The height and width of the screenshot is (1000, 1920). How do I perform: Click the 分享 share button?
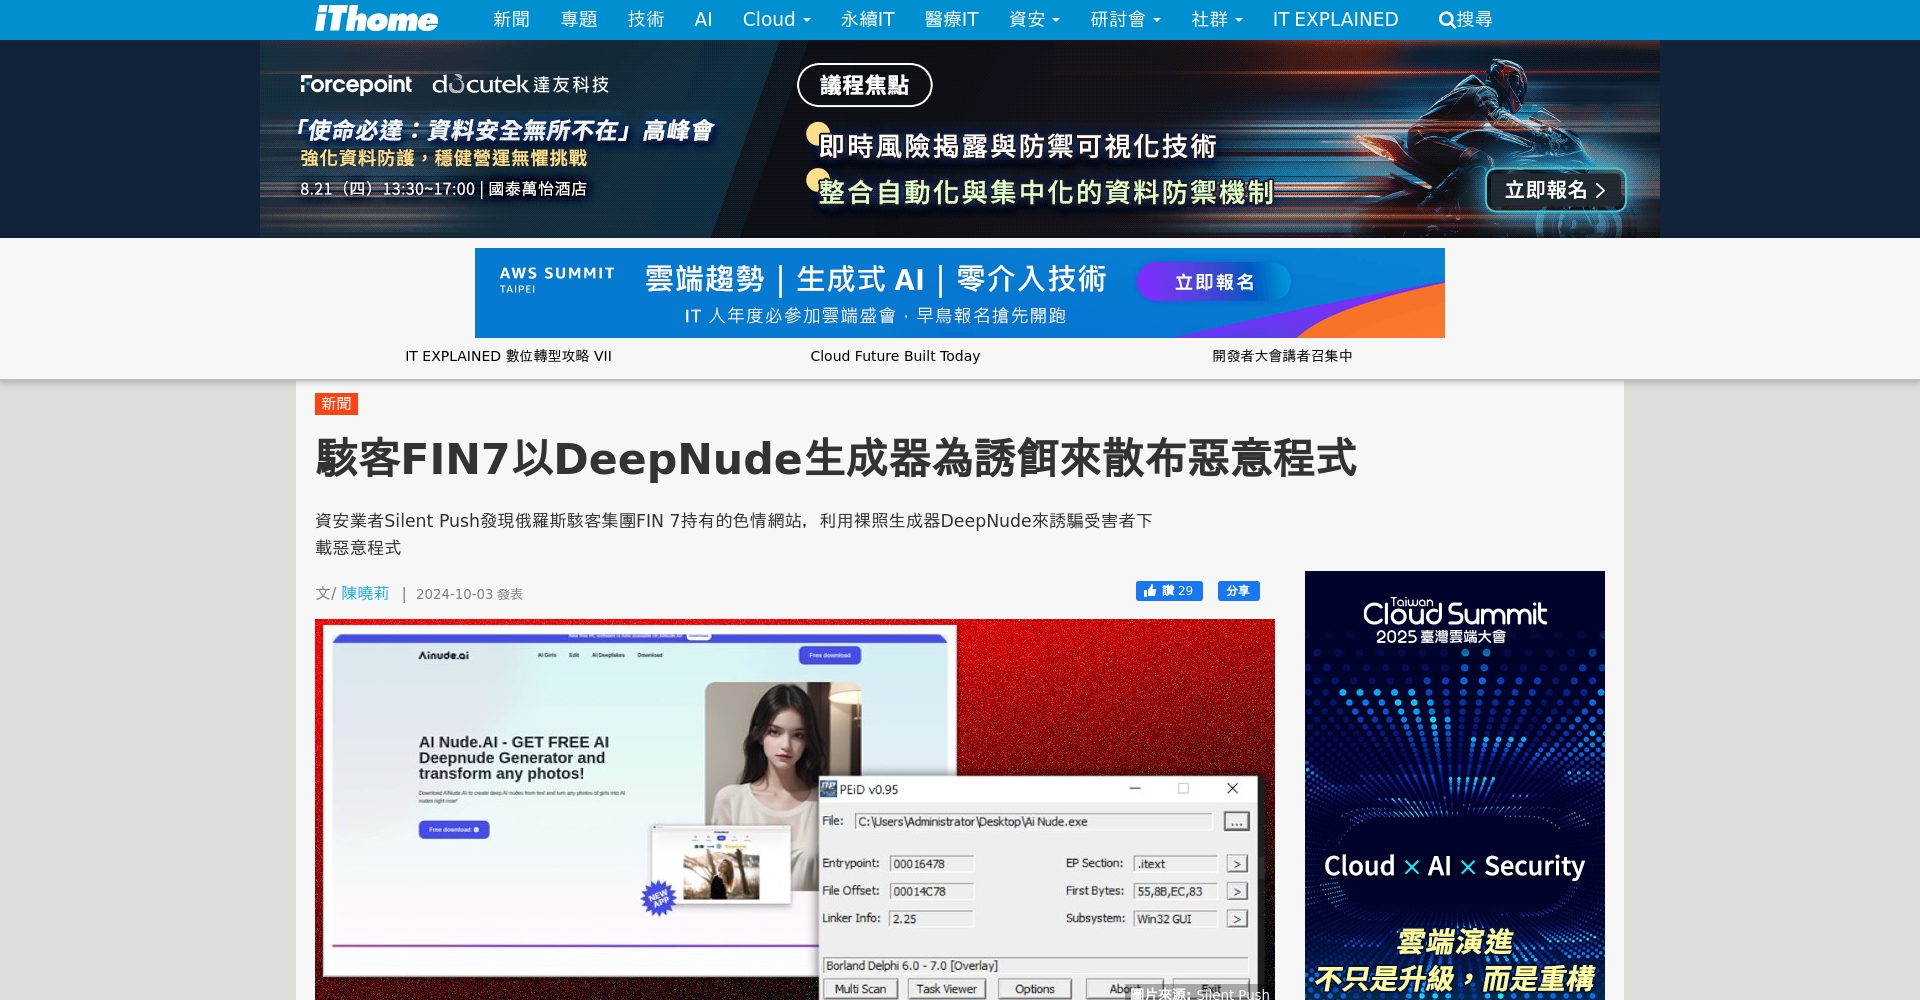coord(1238,591)
